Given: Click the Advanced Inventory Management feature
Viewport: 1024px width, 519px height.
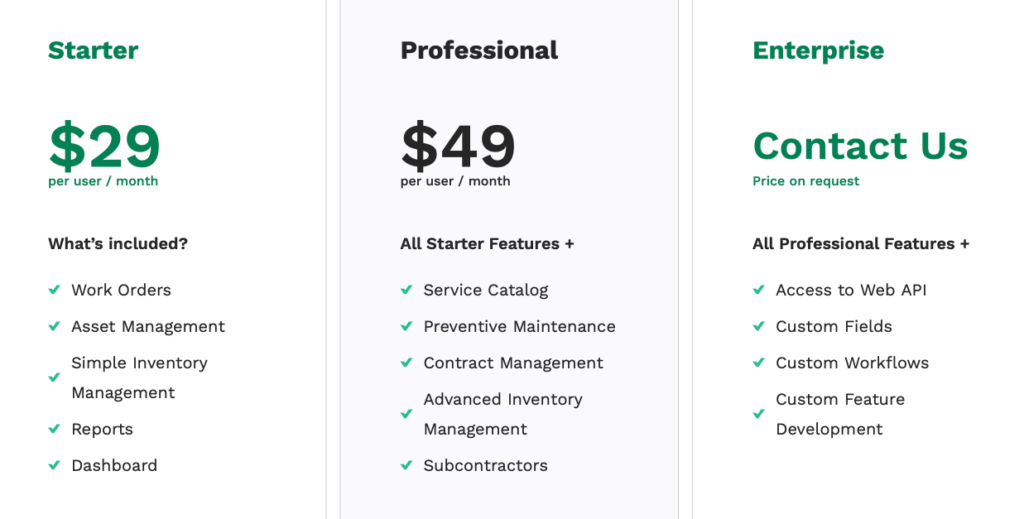Looking at the screenshot, I should 503,414.
